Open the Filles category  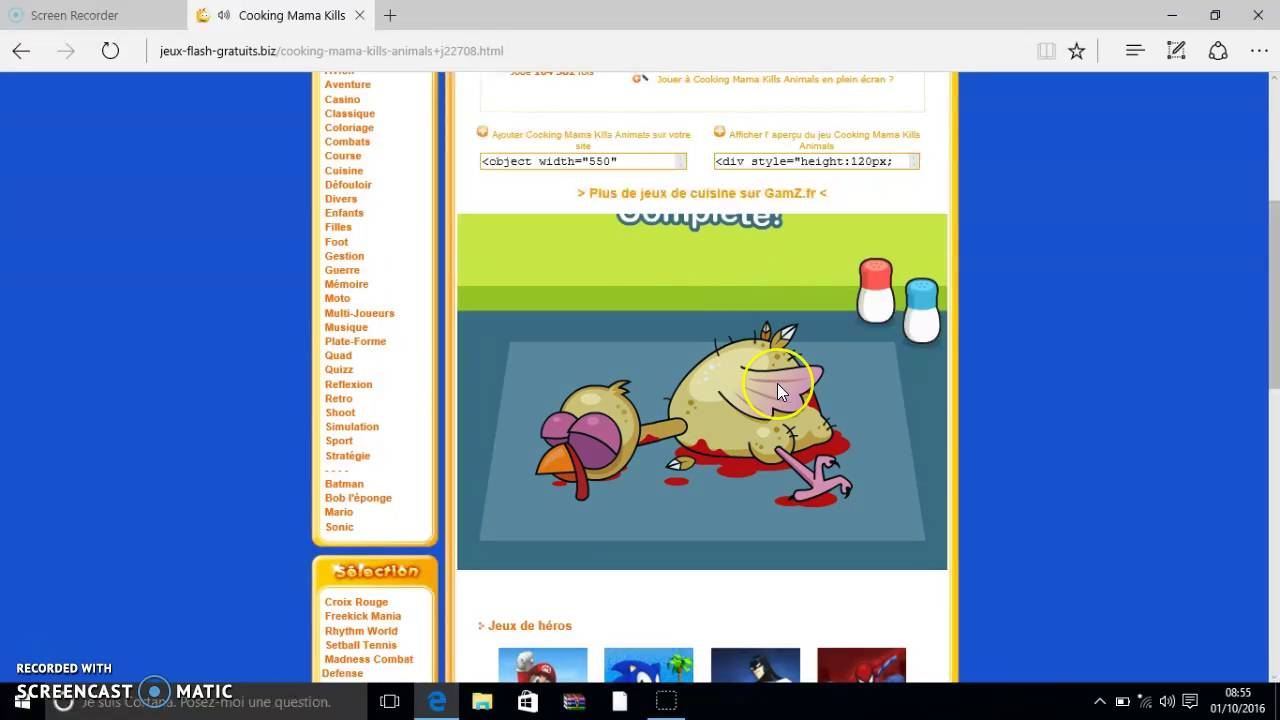[x=338, y=227]
